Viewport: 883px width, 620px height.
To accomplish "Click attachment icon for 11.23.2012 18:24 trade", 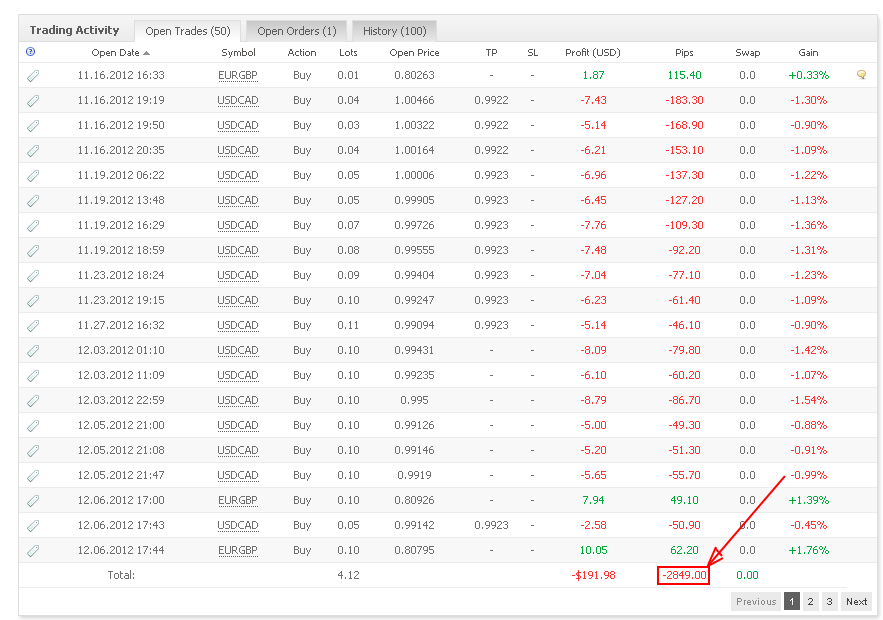I will (33, 275).
